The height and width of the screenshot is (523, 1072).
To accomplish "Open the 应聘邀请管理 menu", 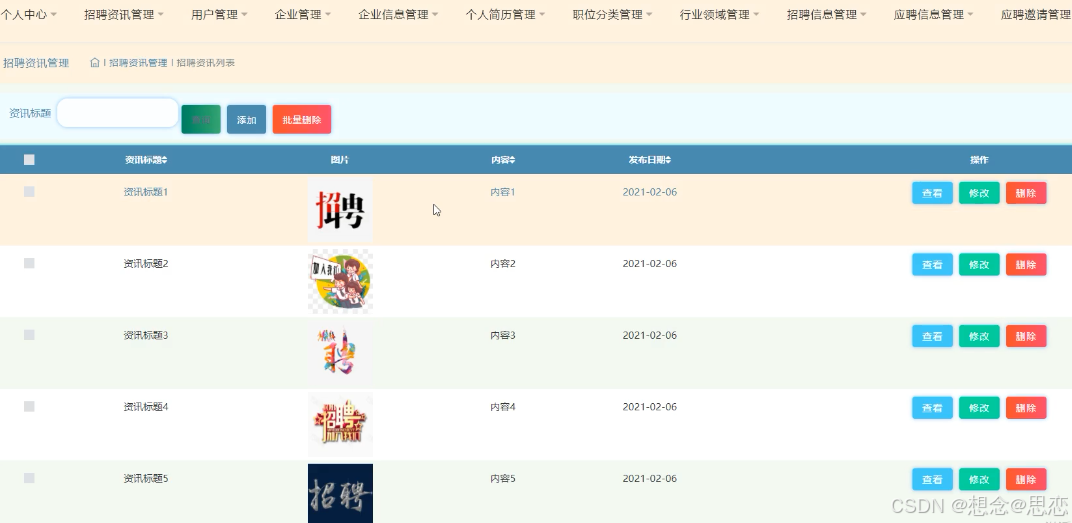I will (1036, 14).
